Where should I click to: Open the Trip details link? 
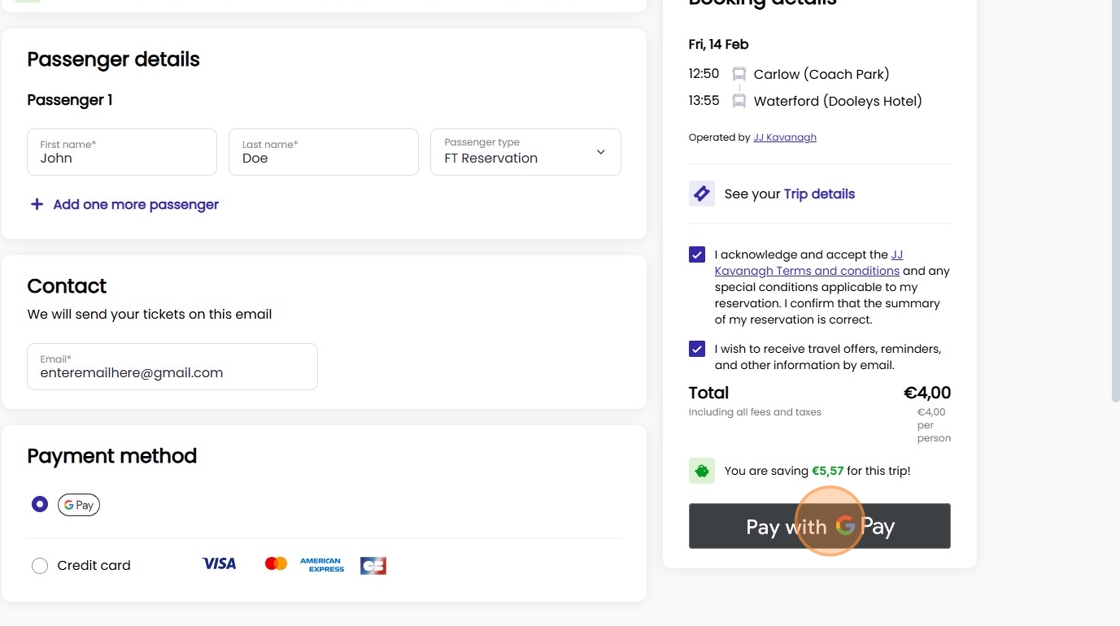(x=819, y=194)
